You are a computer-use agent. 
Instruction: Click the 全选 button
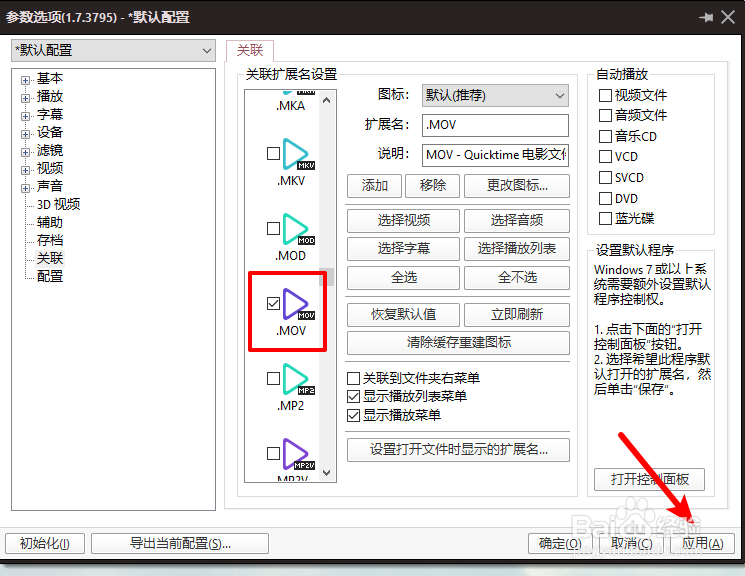[x=403, y=278]
